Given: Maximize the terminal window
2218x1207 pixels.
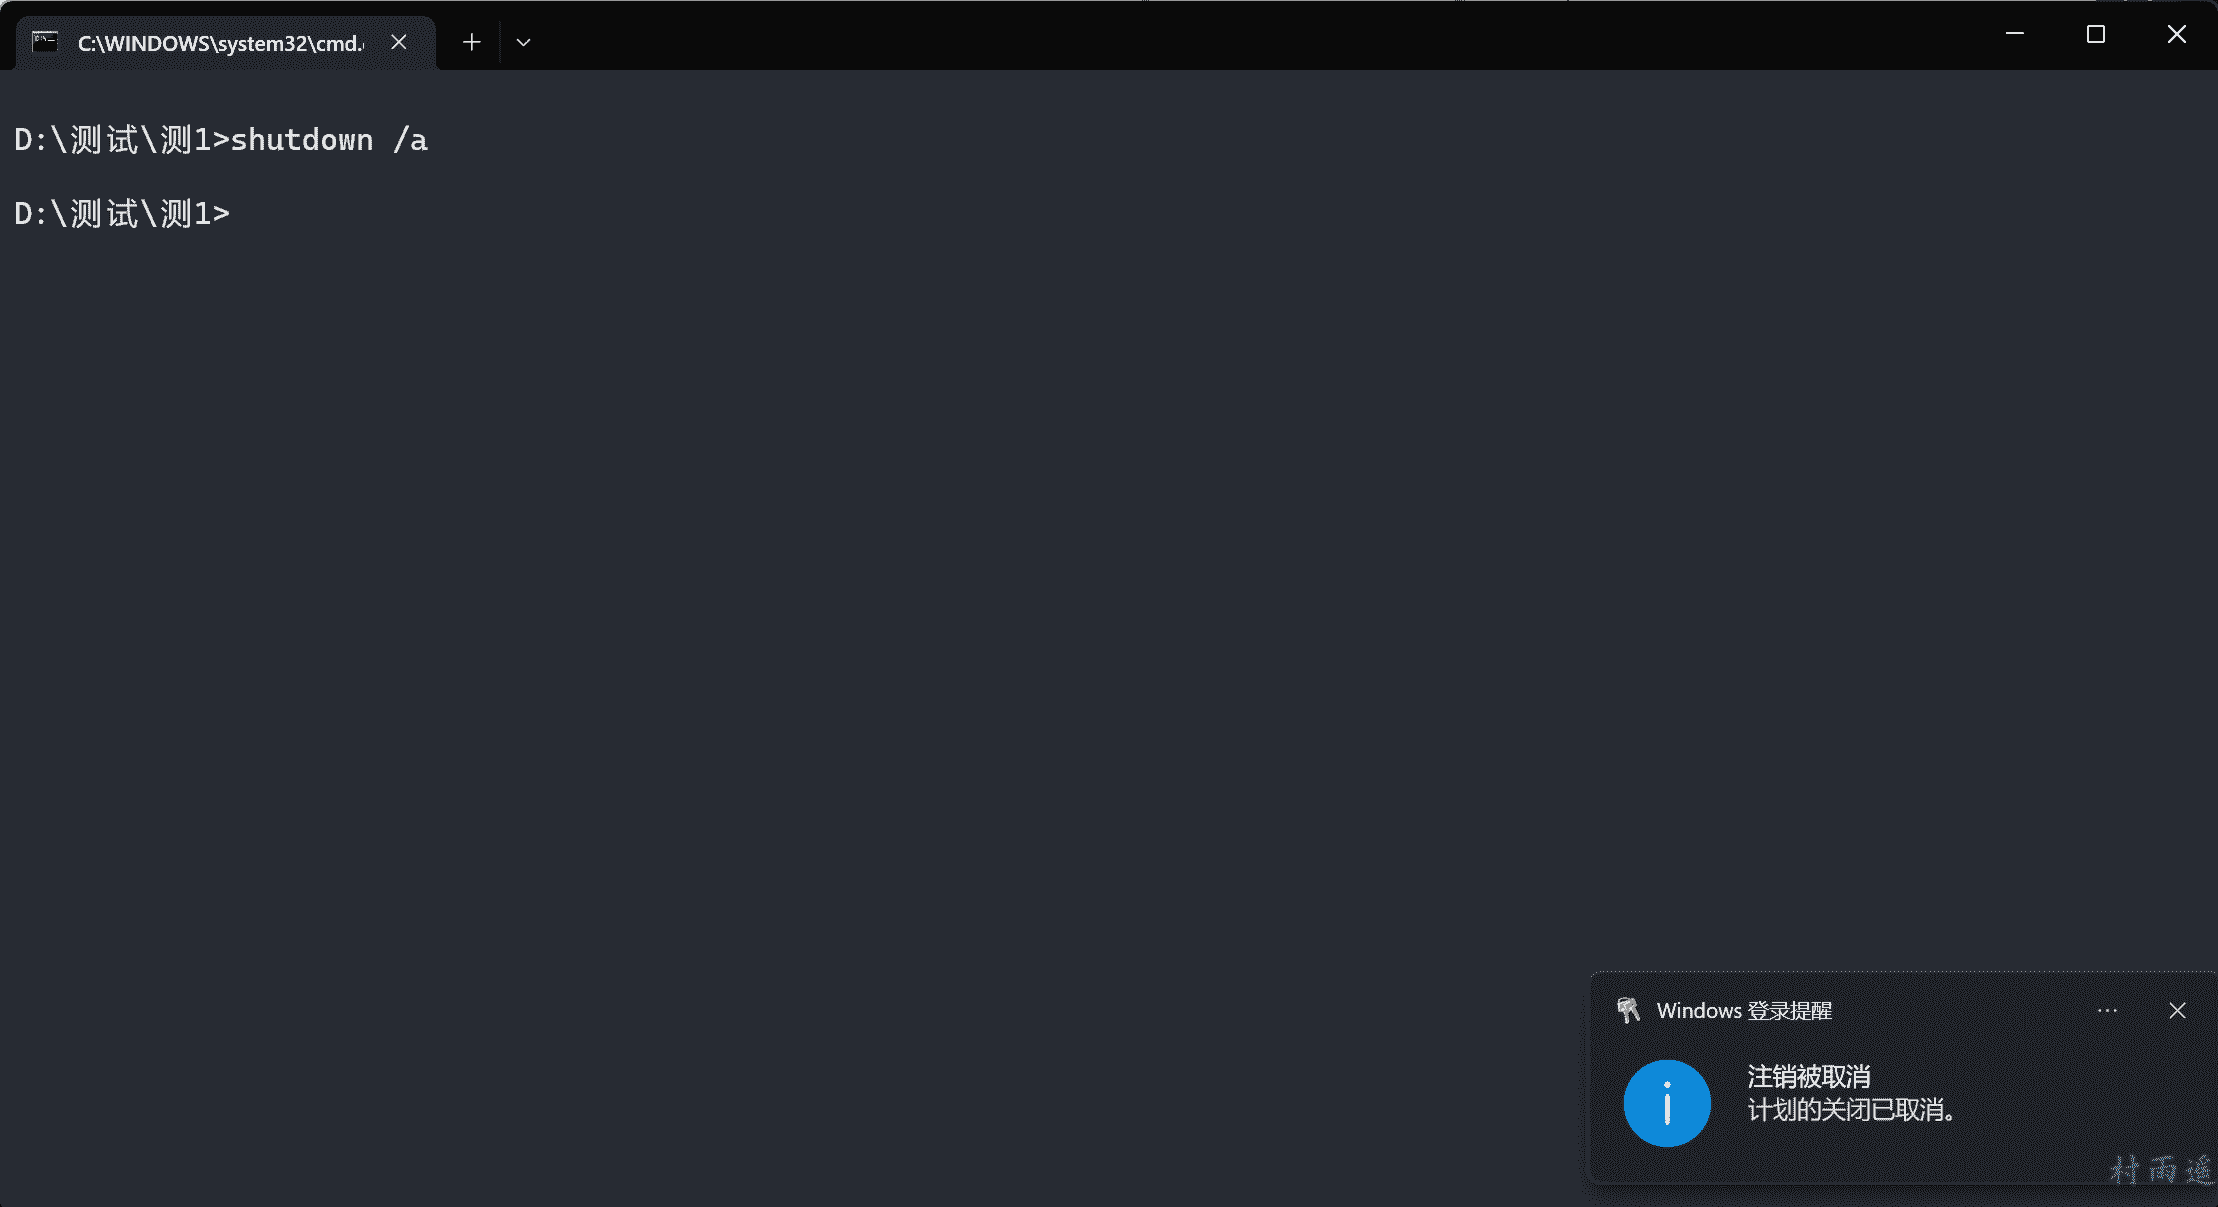Looking at the screenshot, I should point(2096,34).
